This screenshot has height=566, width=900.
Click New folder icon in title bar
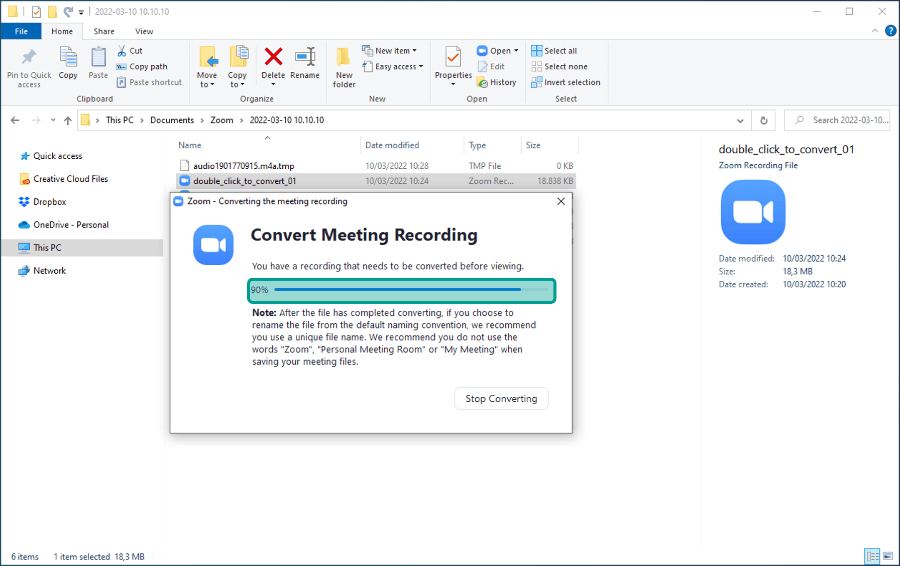point(52,11)
